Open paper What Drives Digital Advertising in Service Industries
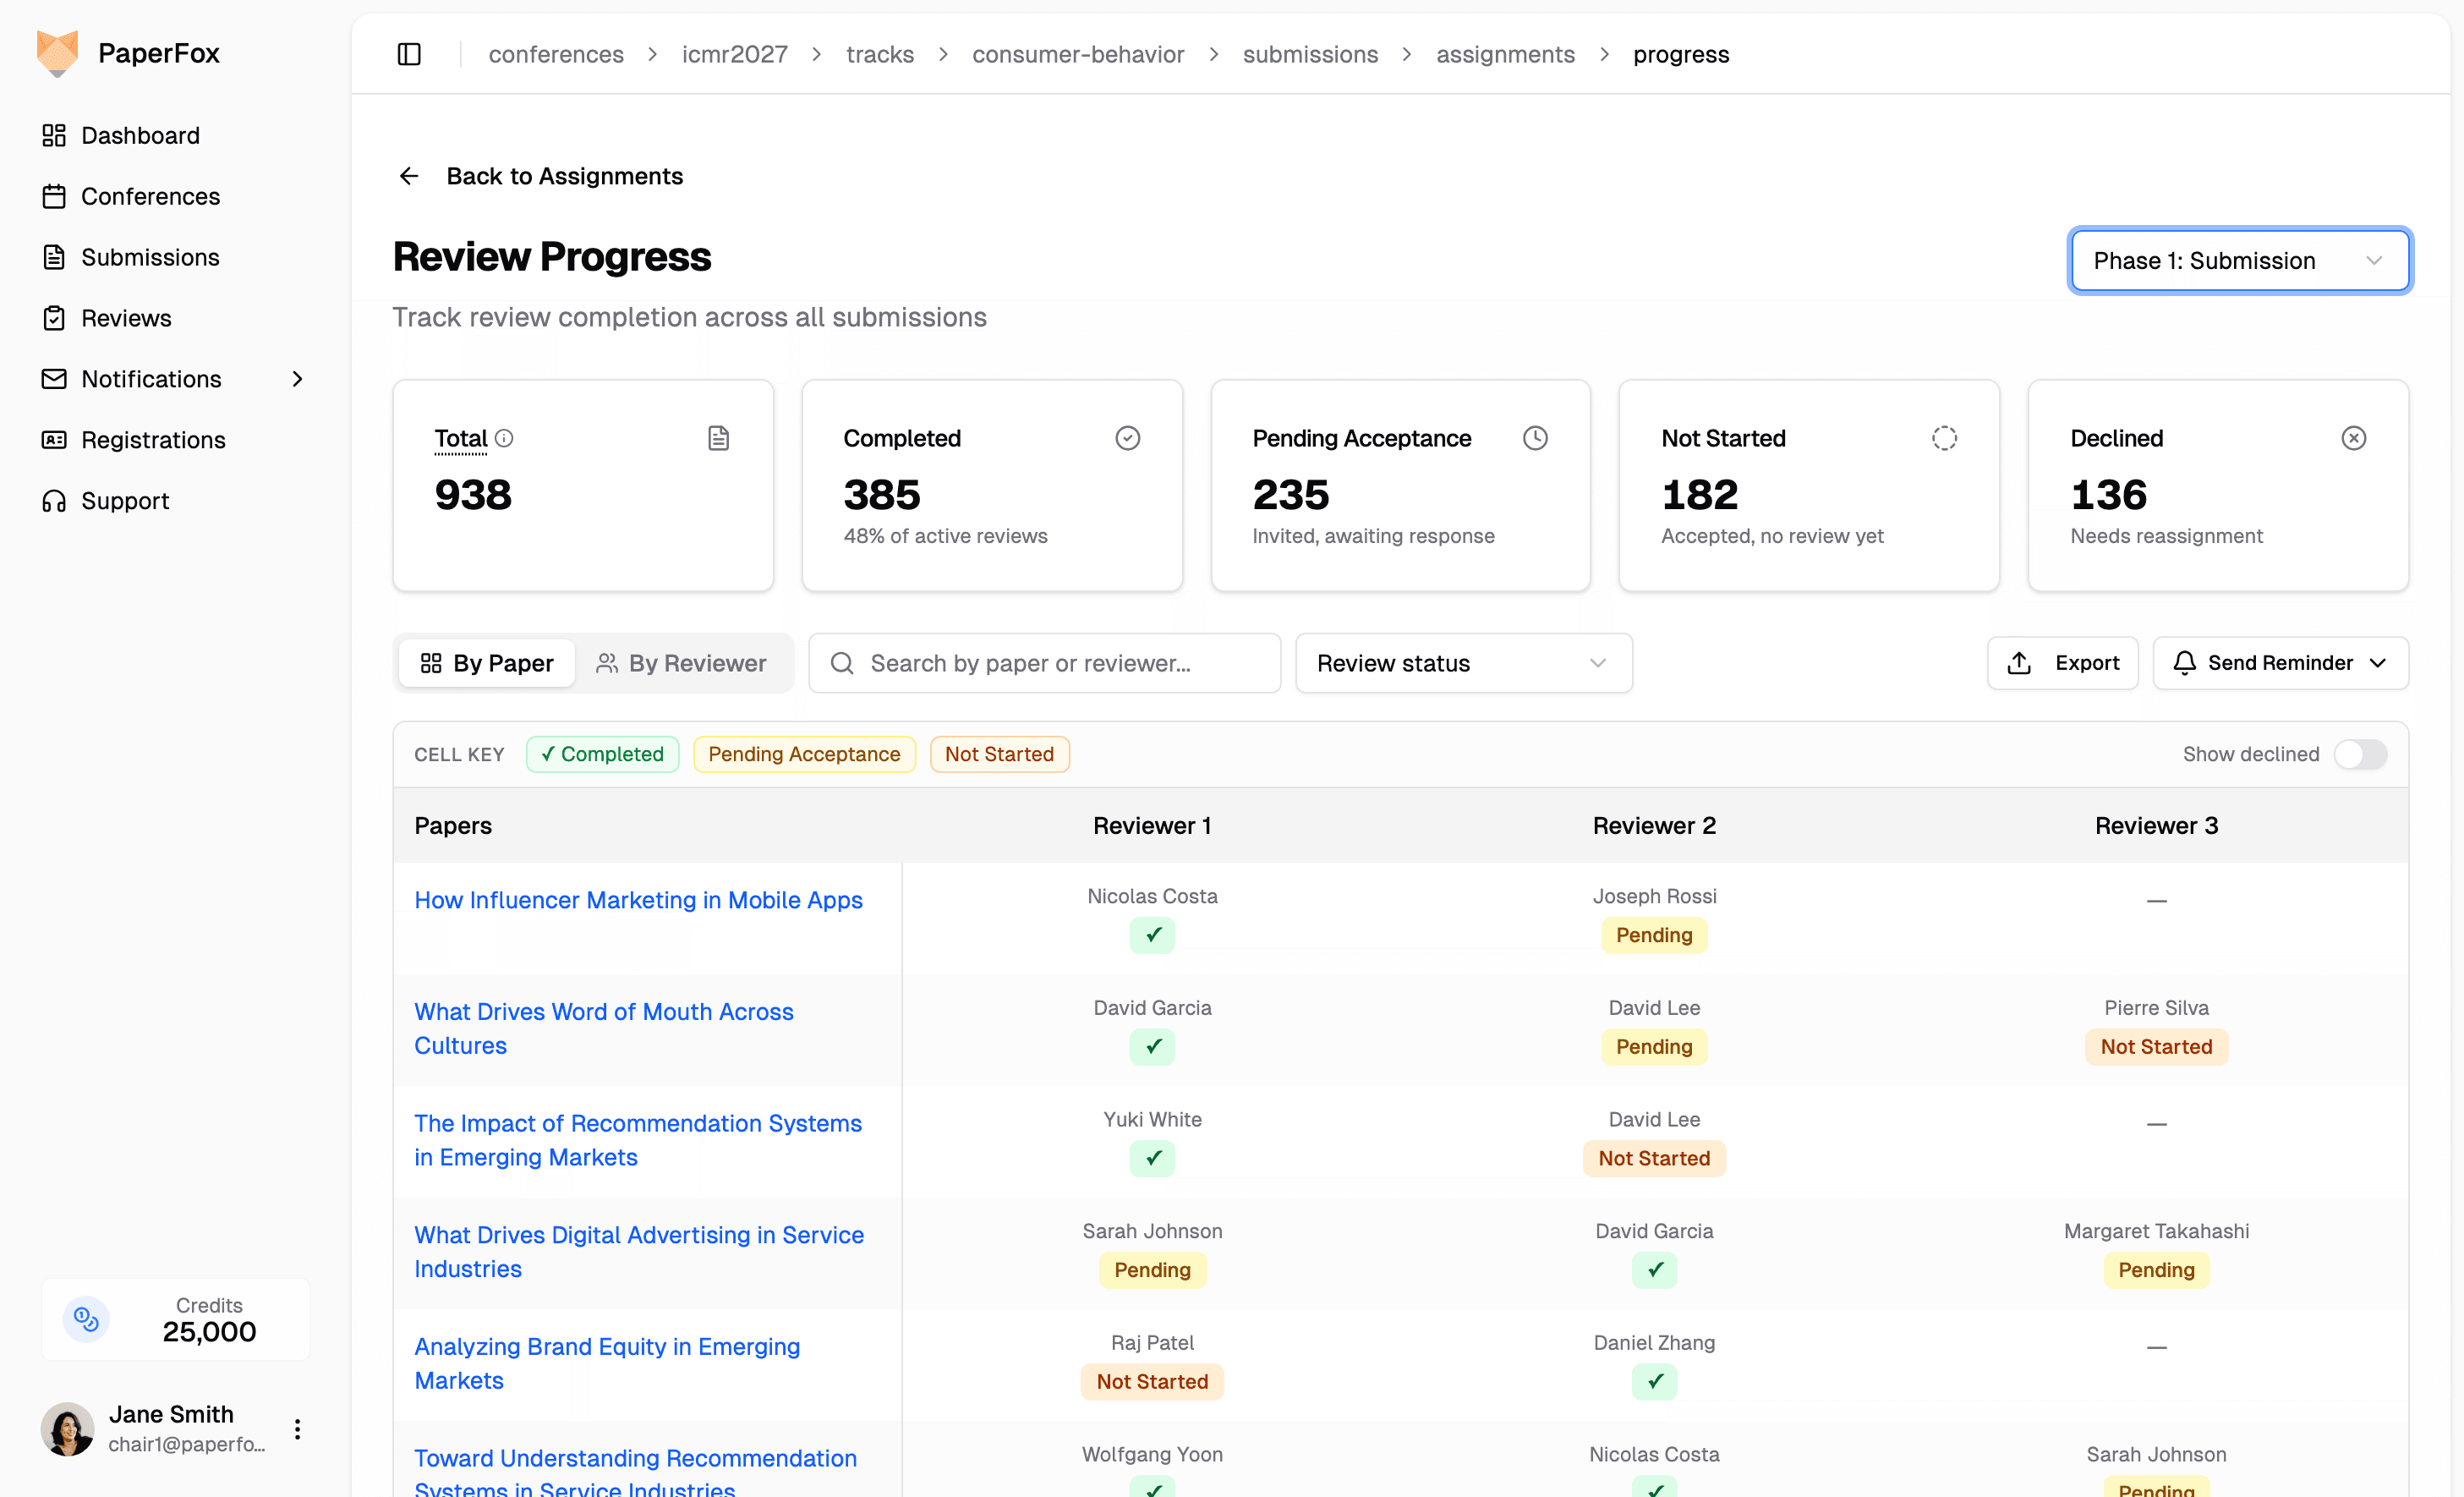This screenshot has width=2464, height=1497. [639, 1252]
